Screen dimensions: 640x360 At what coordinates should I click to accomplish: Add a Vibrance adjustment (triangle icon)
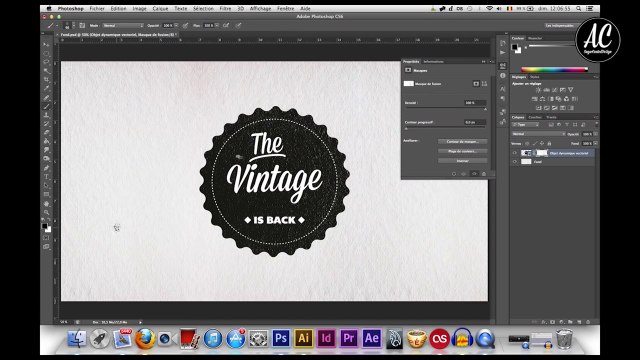[571, 90]
